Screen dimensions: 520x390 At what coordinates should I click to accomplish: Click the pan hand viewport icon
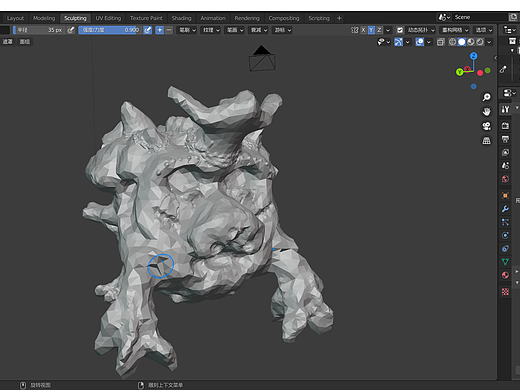tap(487, 111)
